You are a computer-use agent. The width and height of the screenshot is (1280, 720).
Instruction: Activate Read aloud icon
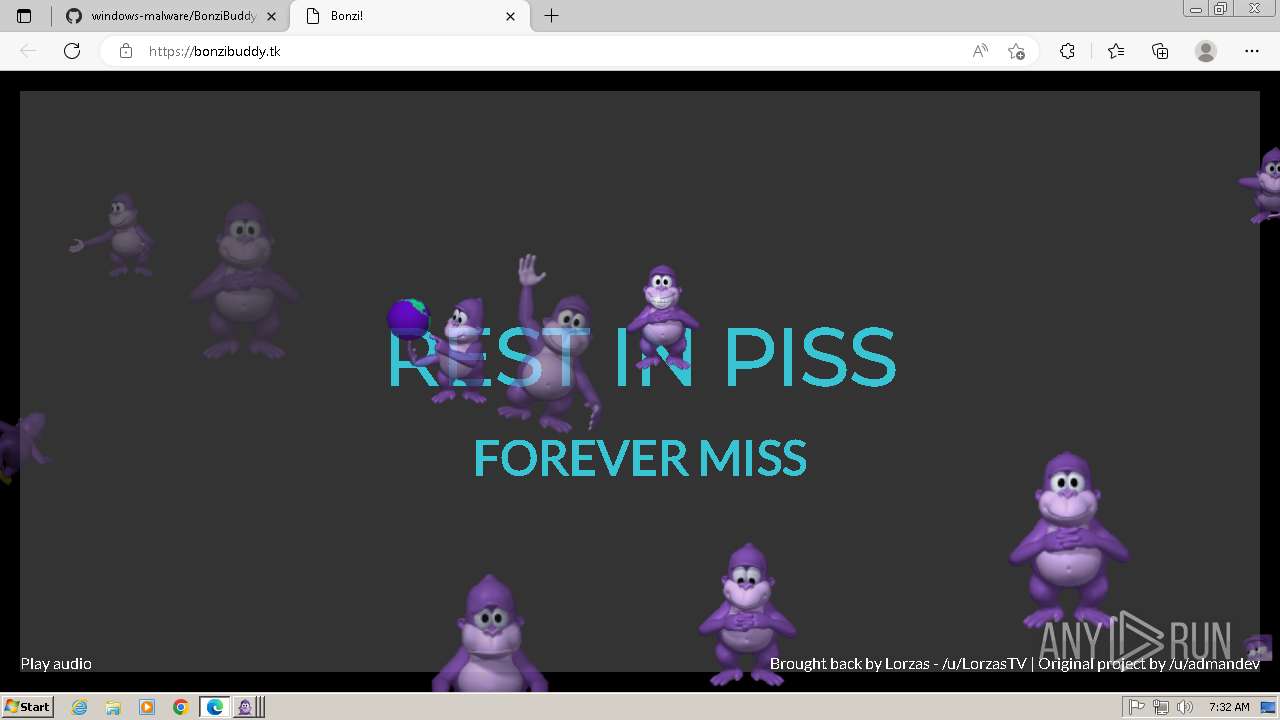pyautogui.click(x=980, y=51)
